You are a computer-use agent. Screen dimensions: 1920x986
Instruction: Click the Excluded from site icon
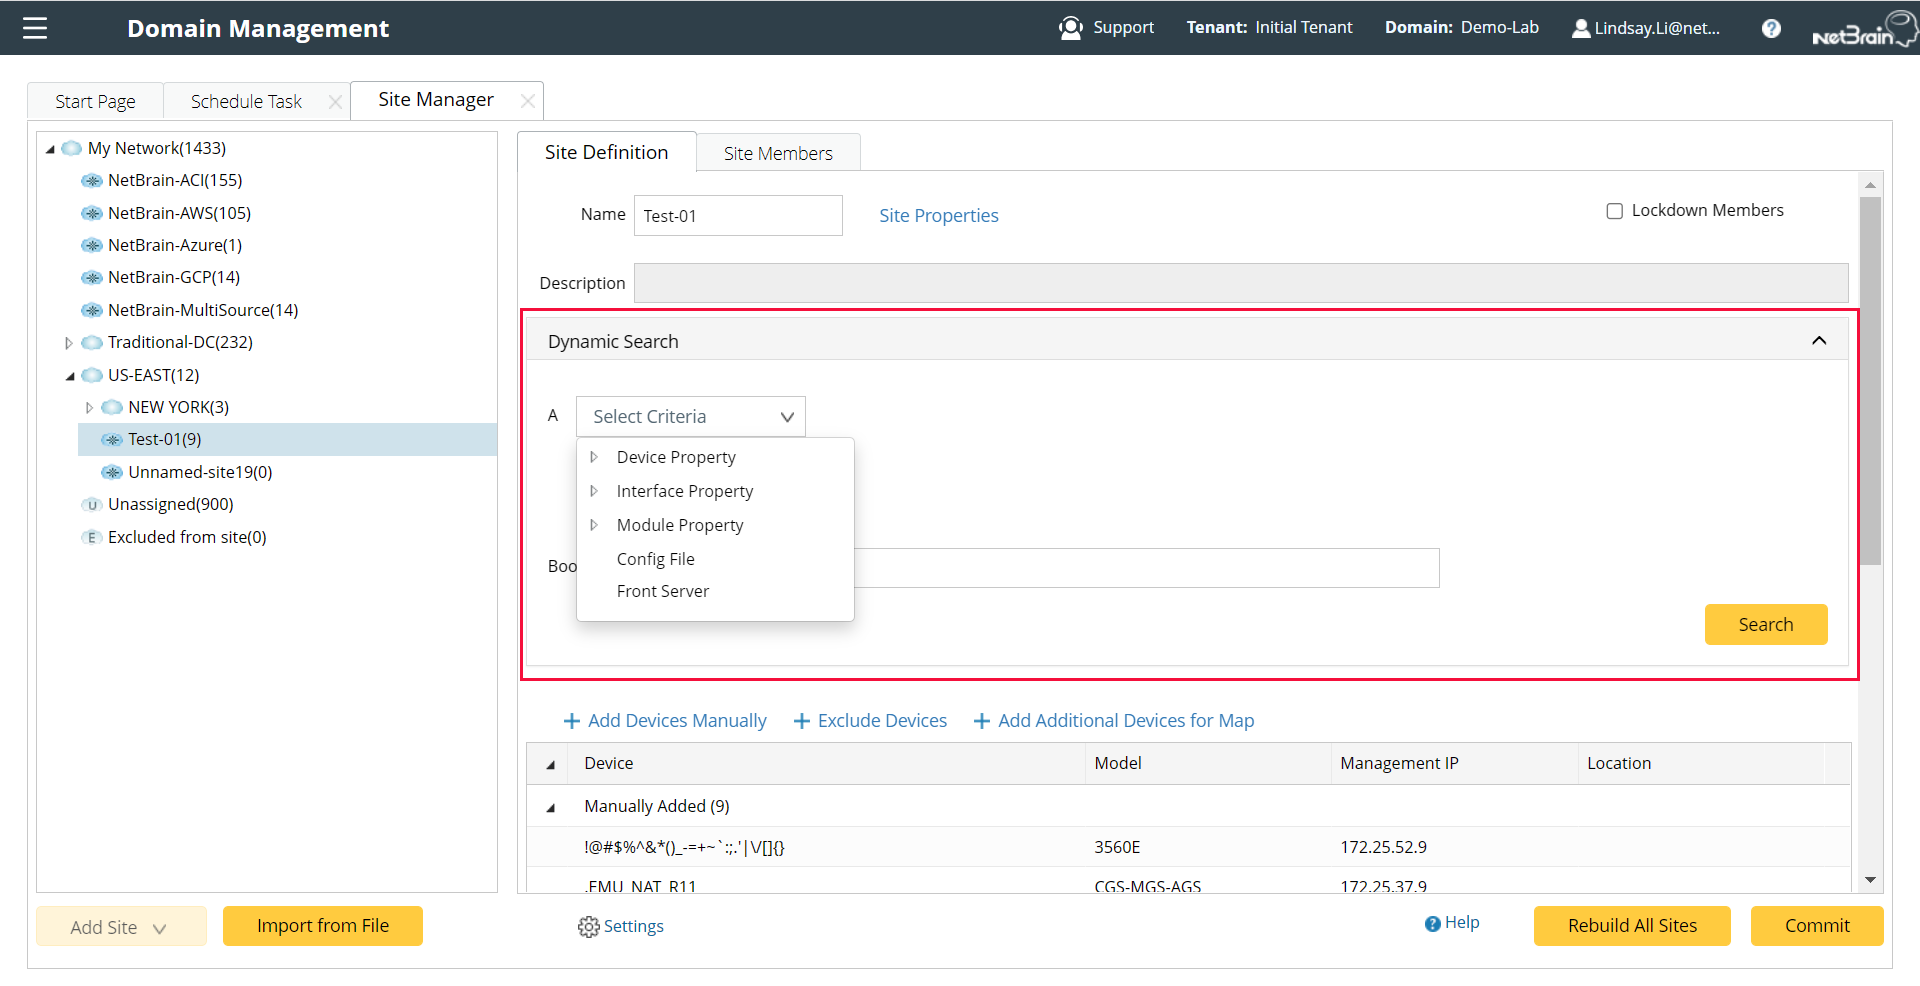coord(92,538)
